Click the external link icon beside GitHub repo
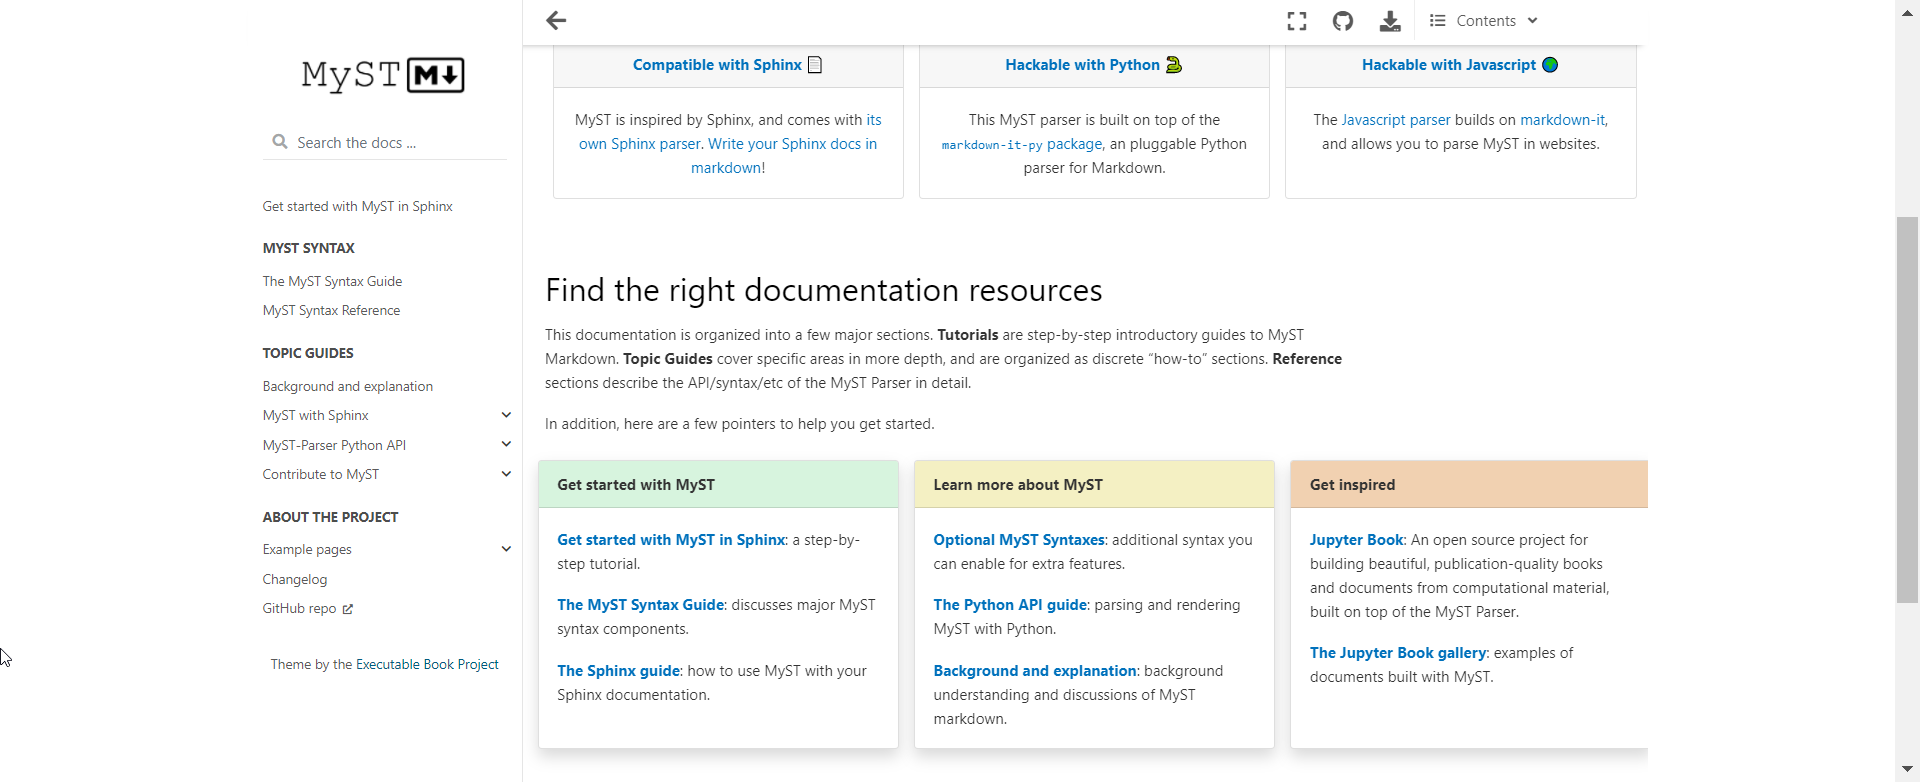 click(x=348, y=609)
